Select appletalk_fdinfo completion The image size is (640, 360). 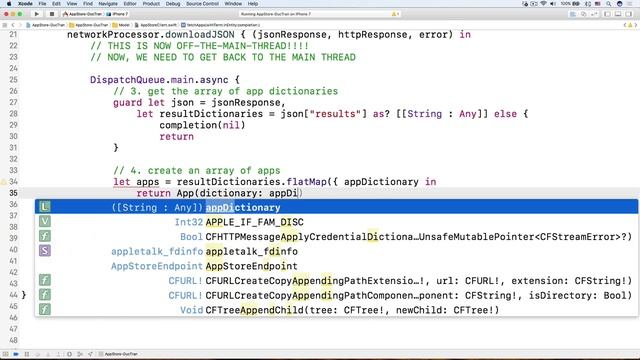(336, 251)
